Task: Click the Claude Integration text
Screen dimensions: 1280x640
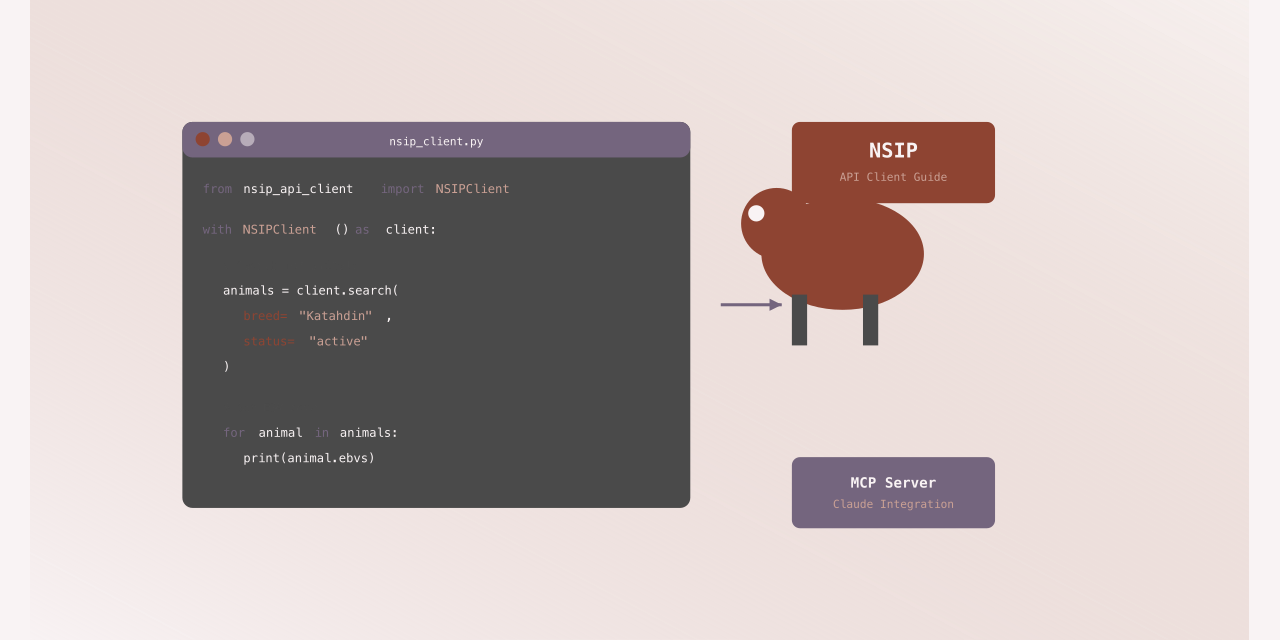Action: point(893,504)
